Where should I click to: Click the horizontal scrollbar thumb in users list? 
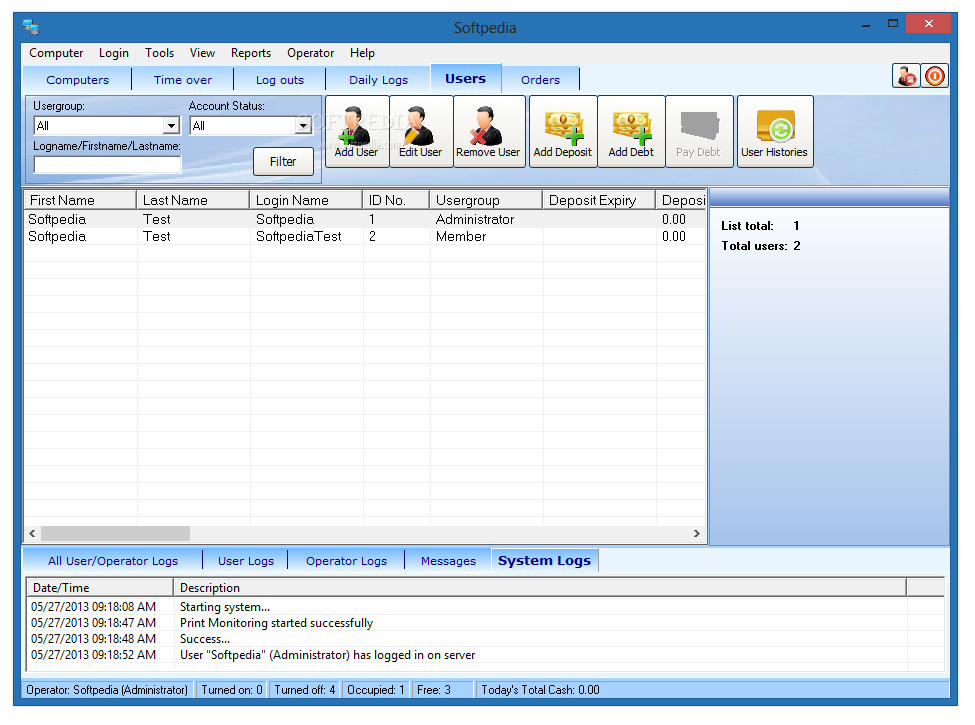point(116,533)
